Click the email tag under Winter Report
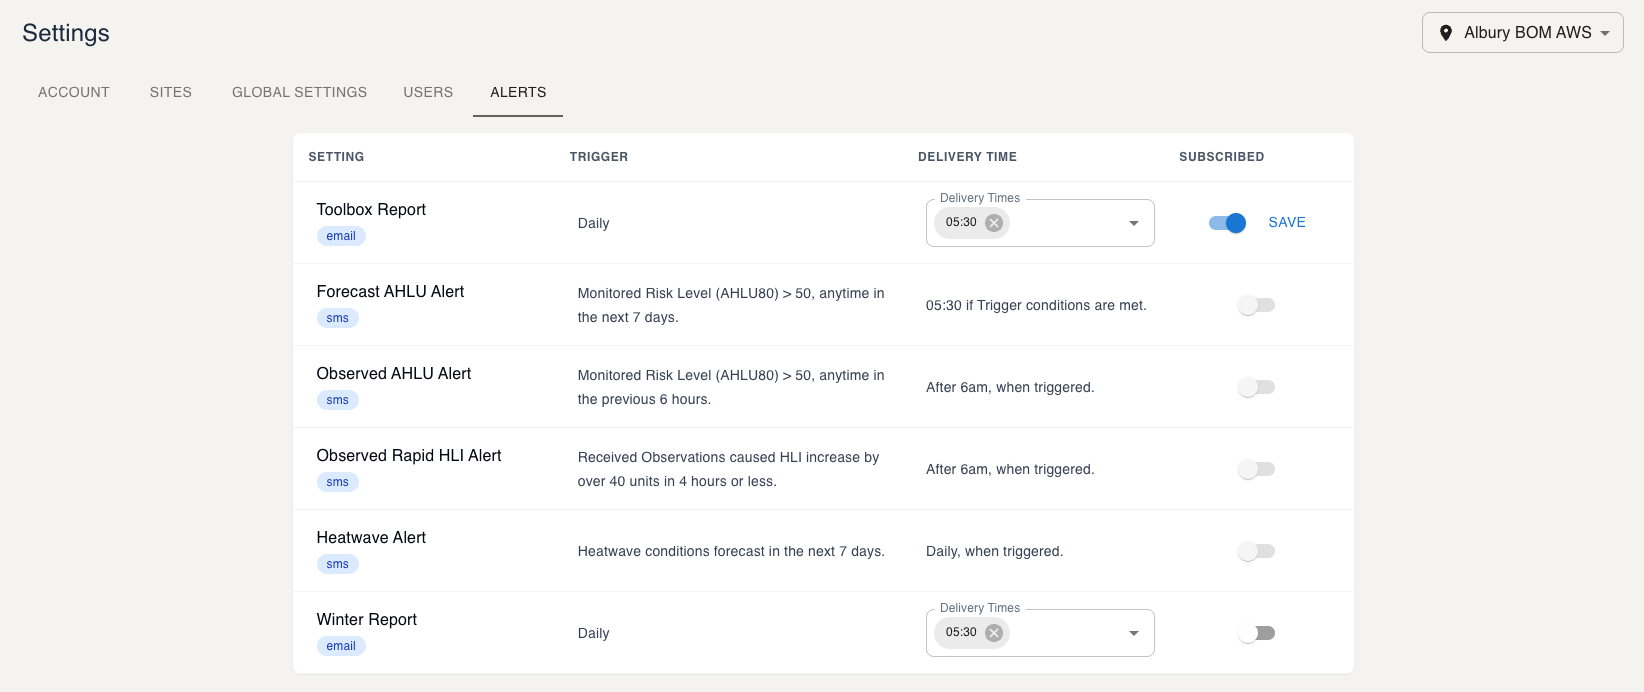 click(341, 646)
